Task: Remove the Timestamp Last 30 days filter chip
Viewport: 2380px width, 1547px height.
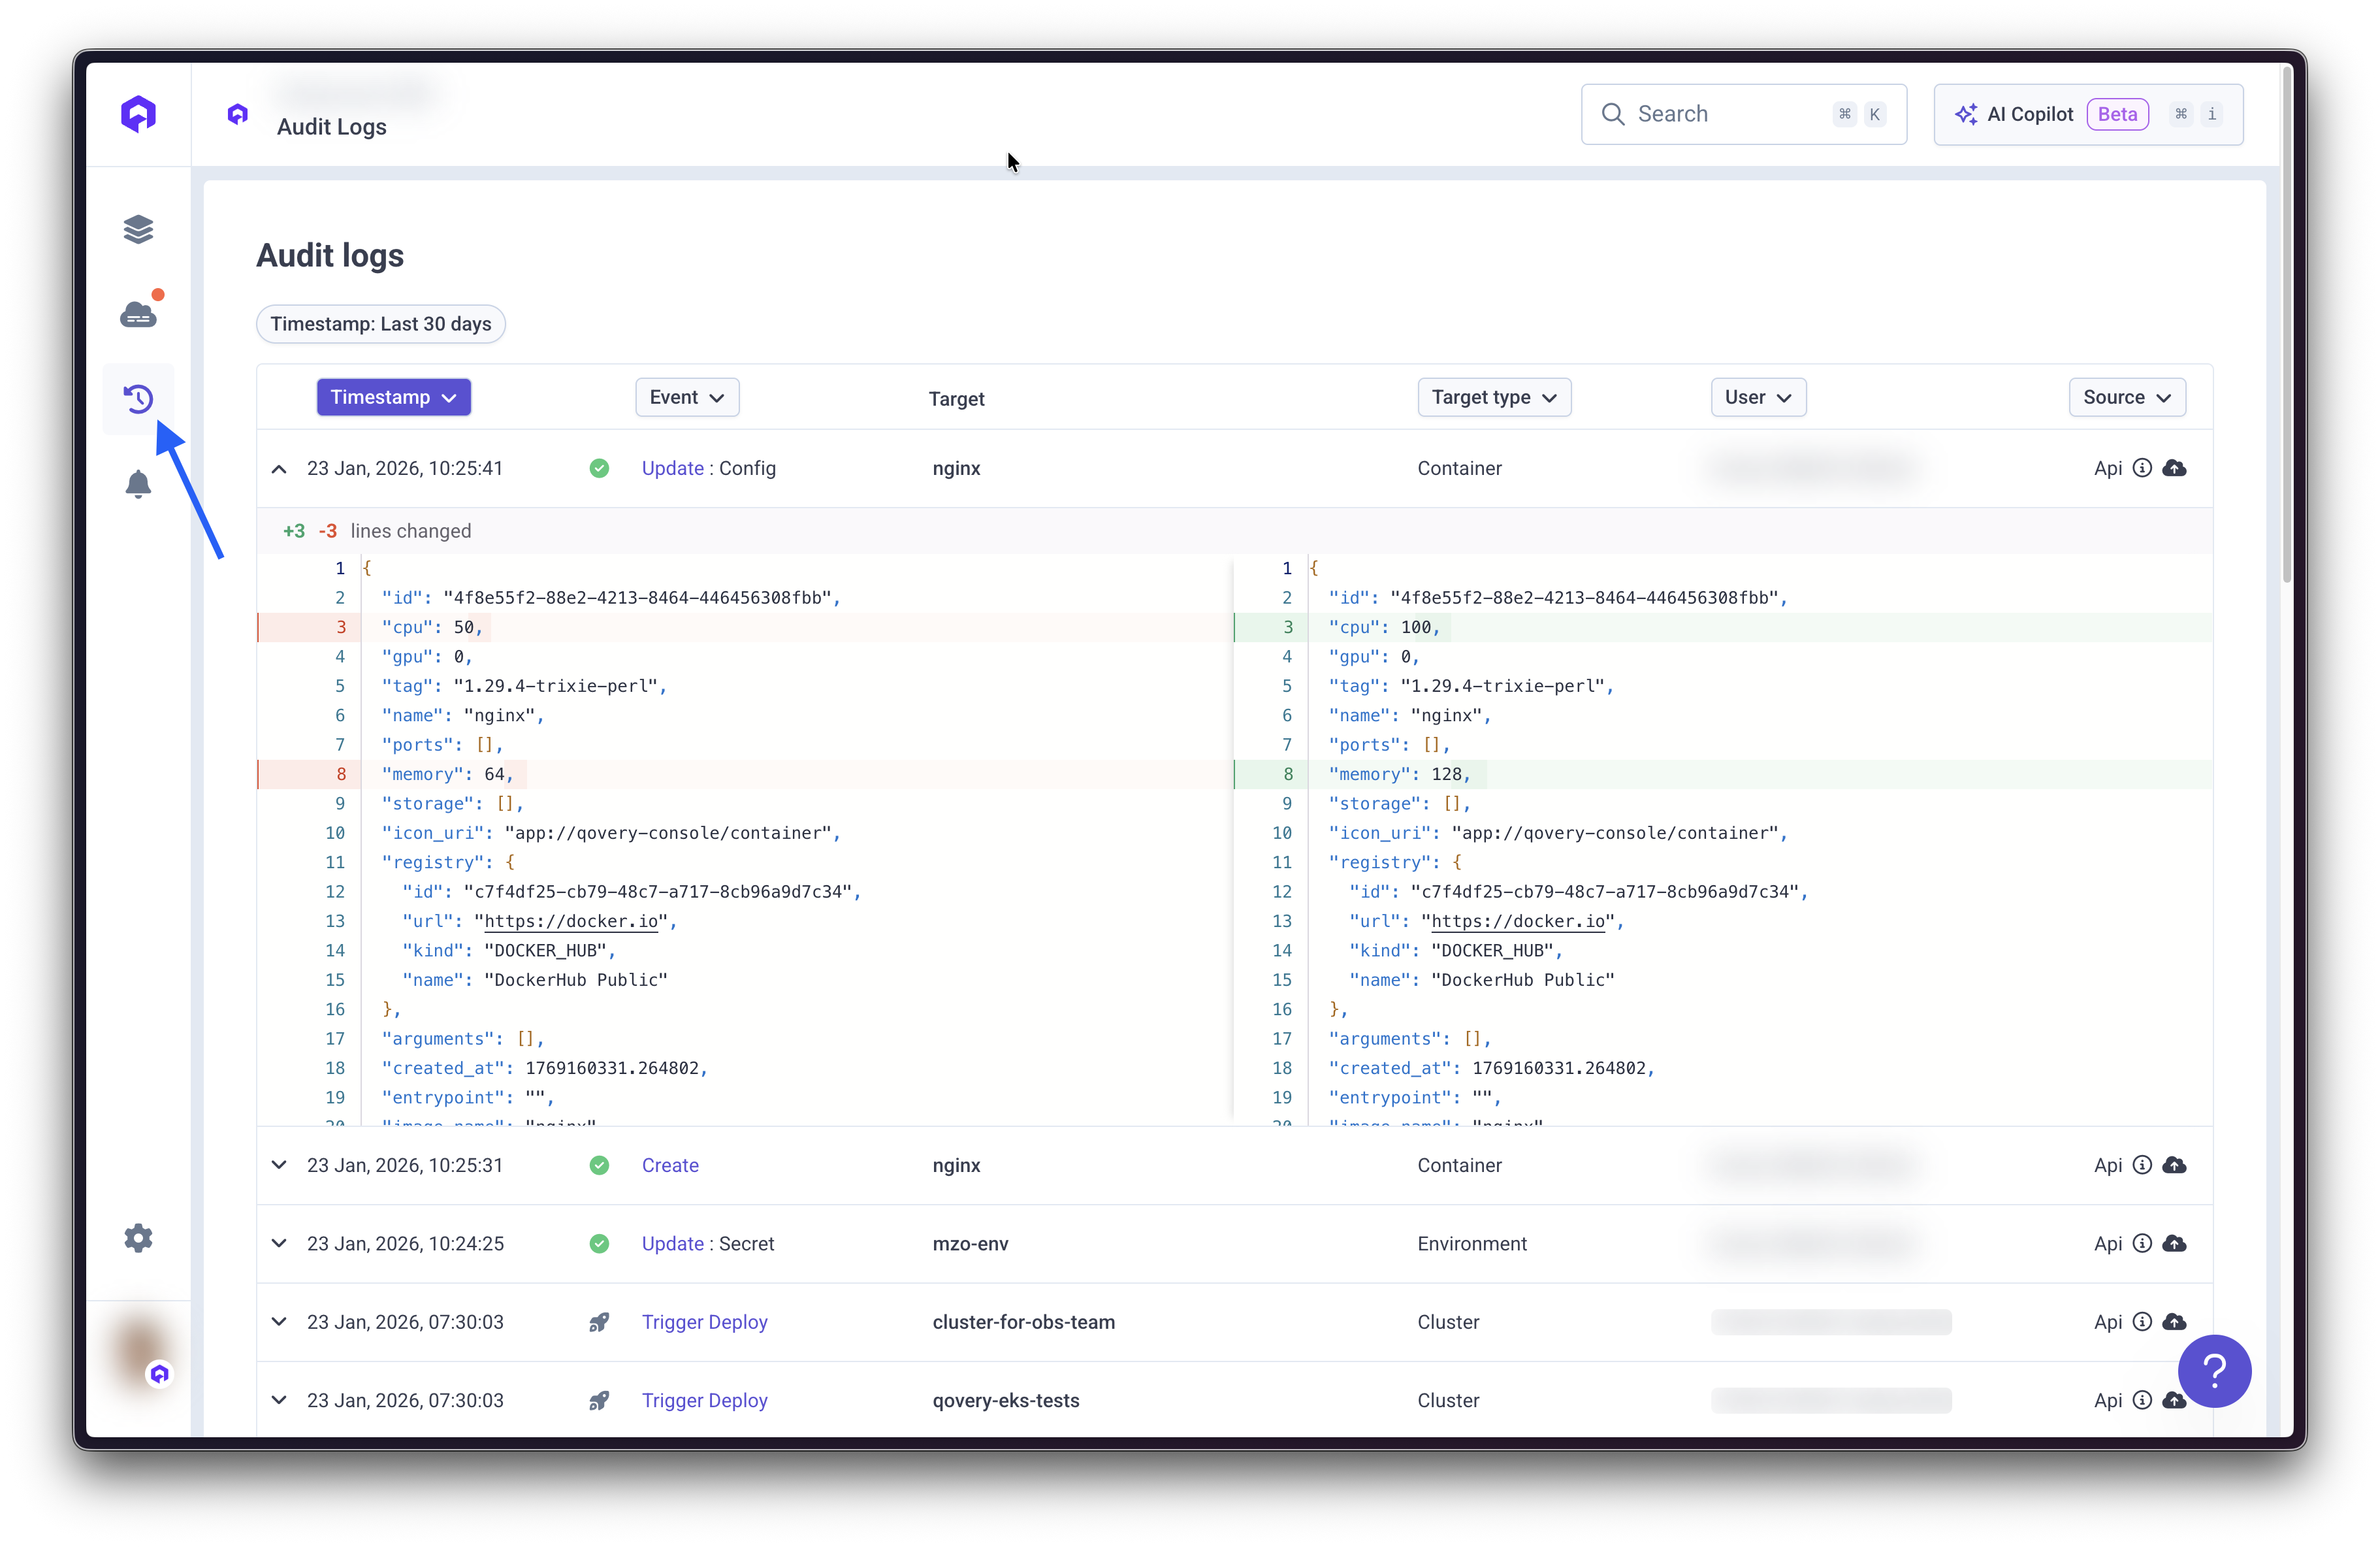Action: (381, 323)
